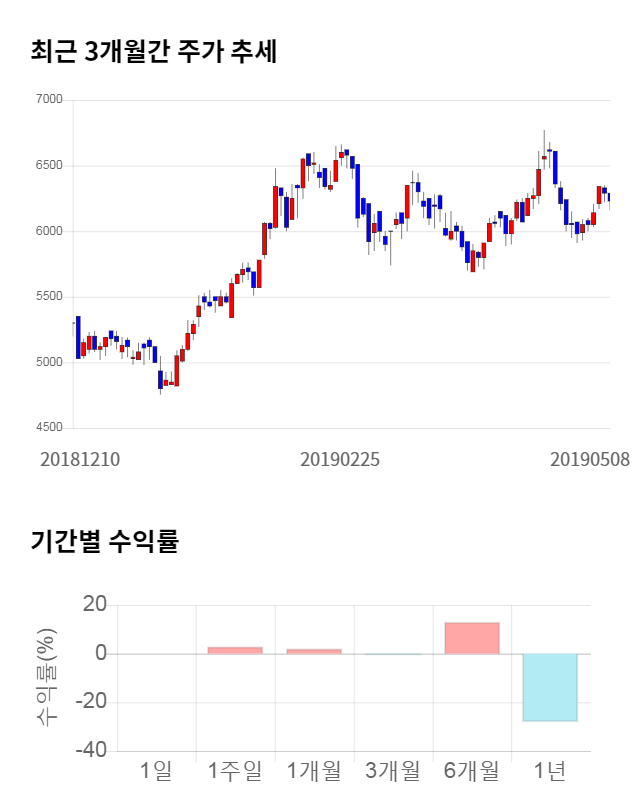Click the 4500 price axis label
640x810 pixels.
(48, 428)
